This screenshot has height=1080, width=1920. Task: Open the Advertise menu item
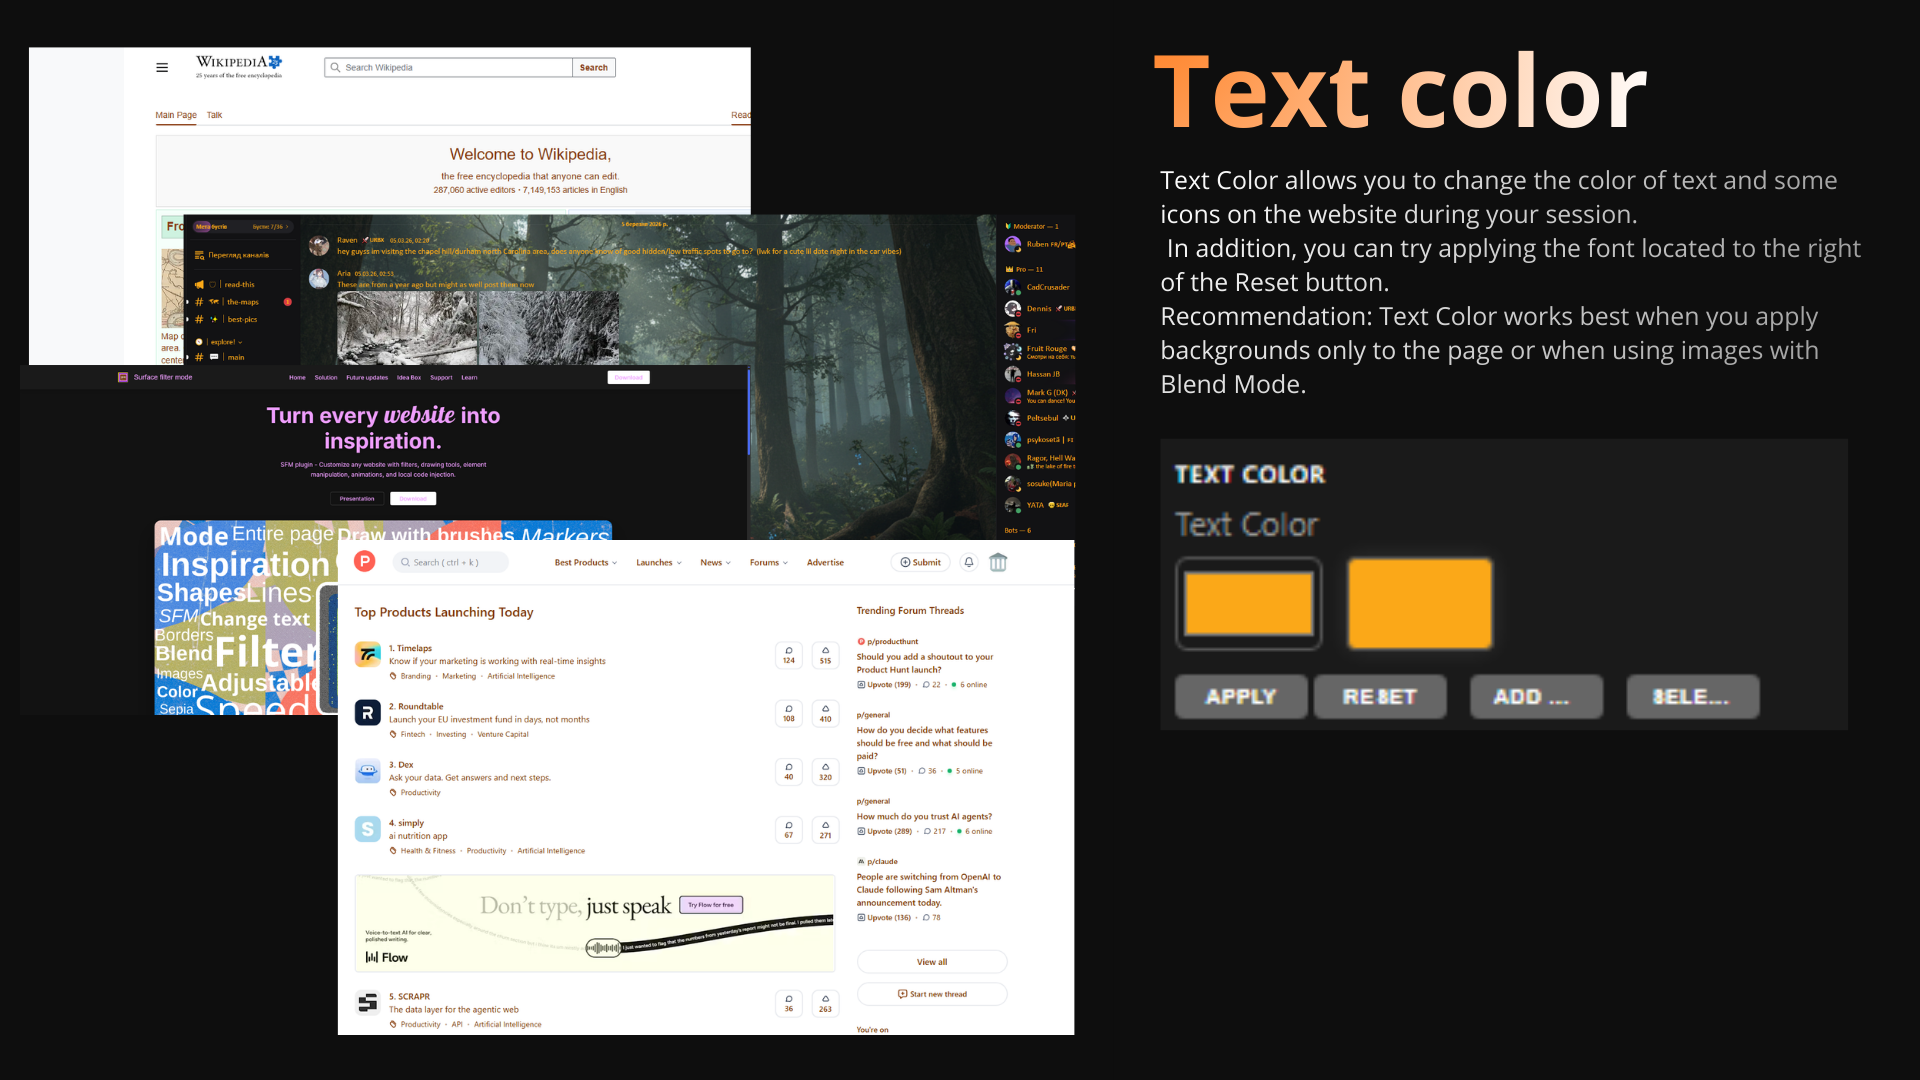[825, 562]
